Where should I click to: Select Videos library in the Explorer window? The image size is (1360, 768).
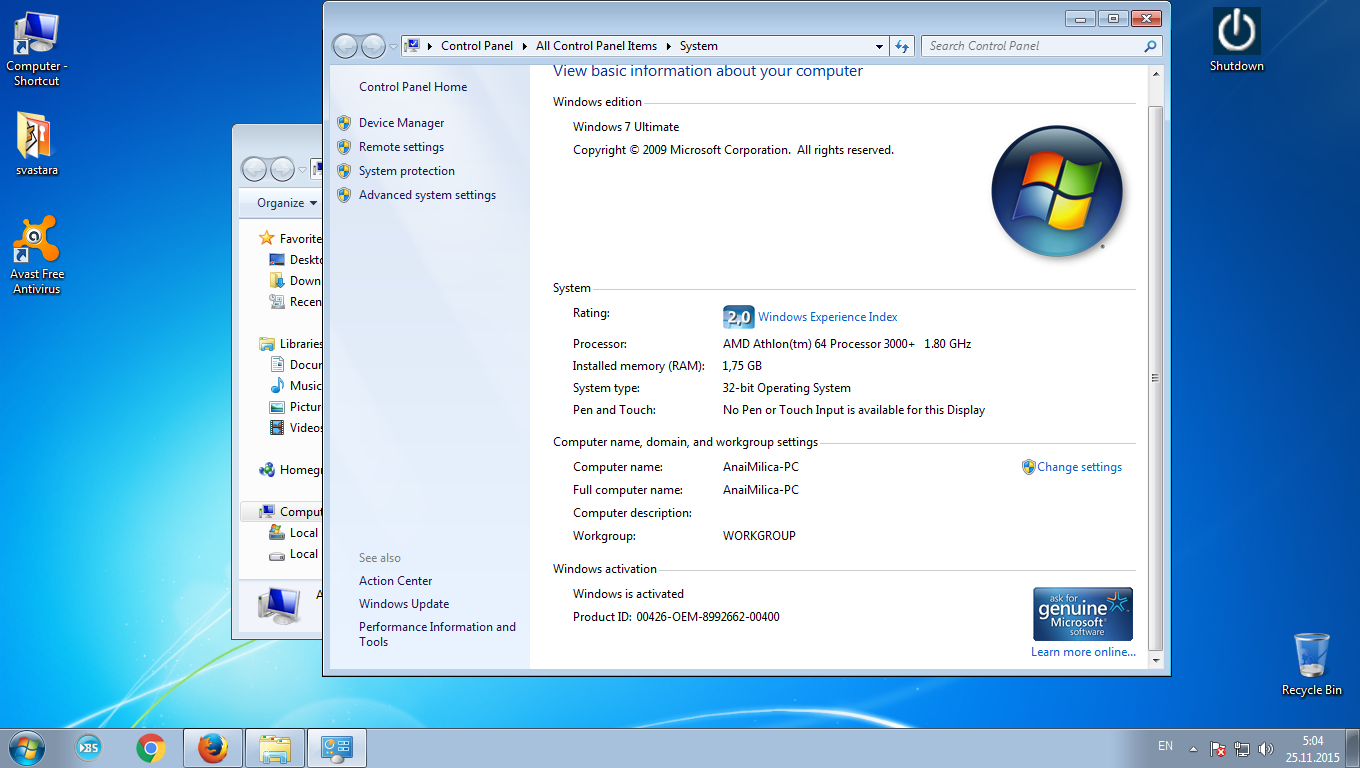[296, 428]
